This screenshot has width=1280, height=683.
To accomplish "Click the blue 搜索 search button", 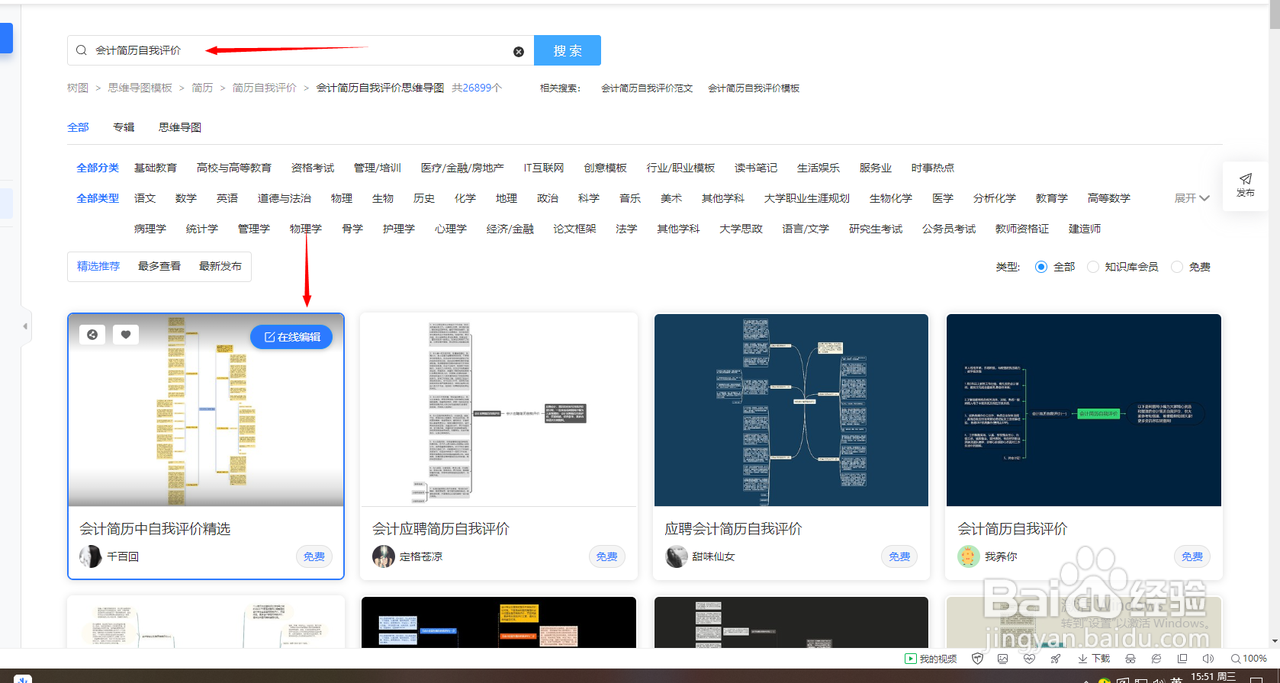I will coord(567,50).
